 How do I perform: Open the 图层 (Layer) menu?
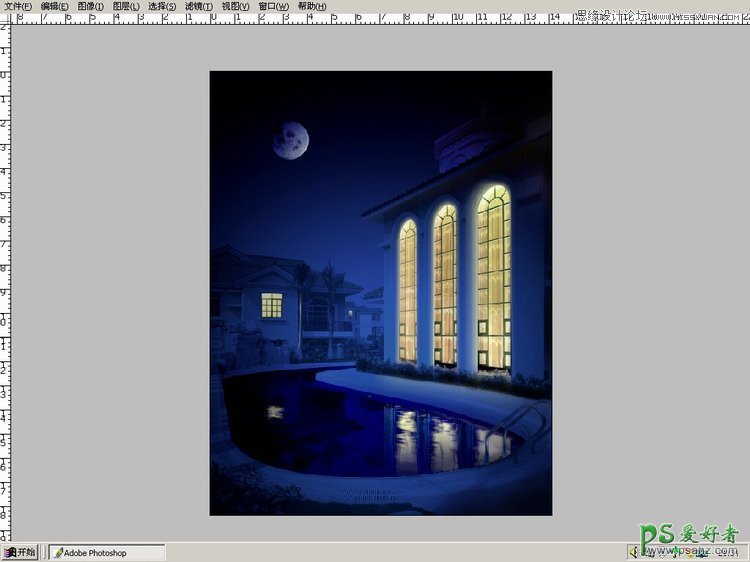[127, 6]
